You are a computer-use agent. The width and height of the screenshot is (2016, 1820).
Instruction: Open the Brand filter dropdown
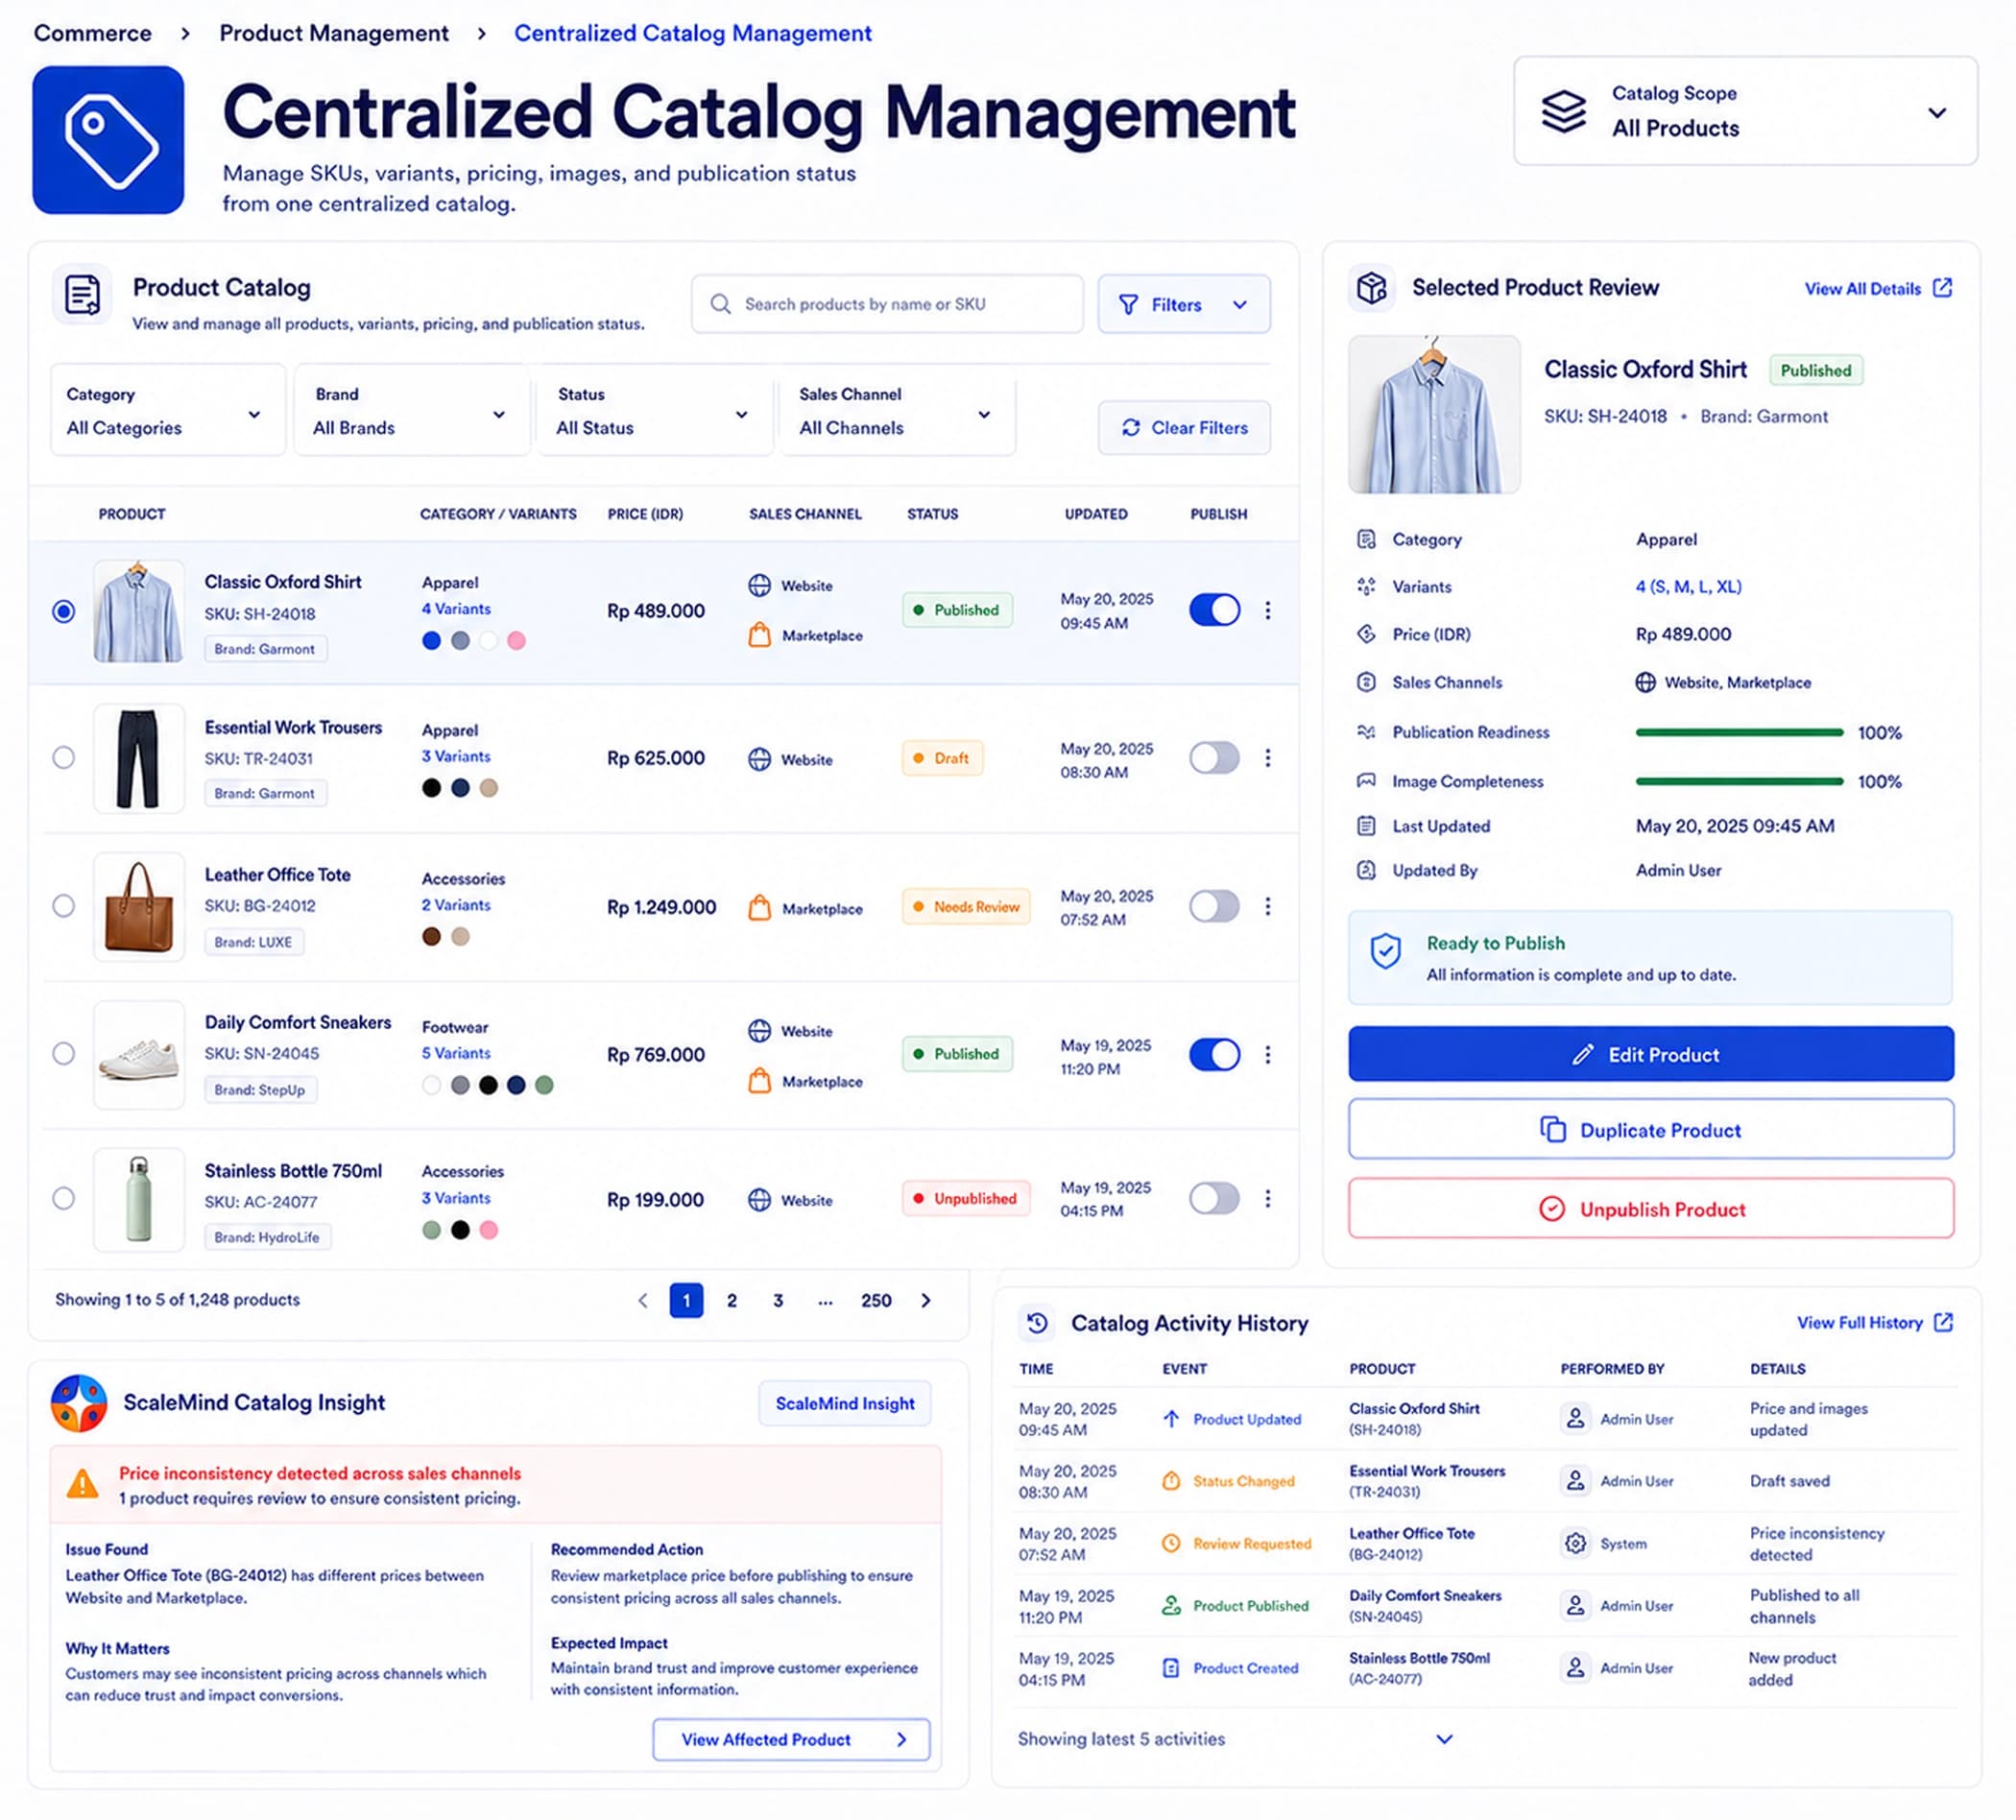(411, 411)
